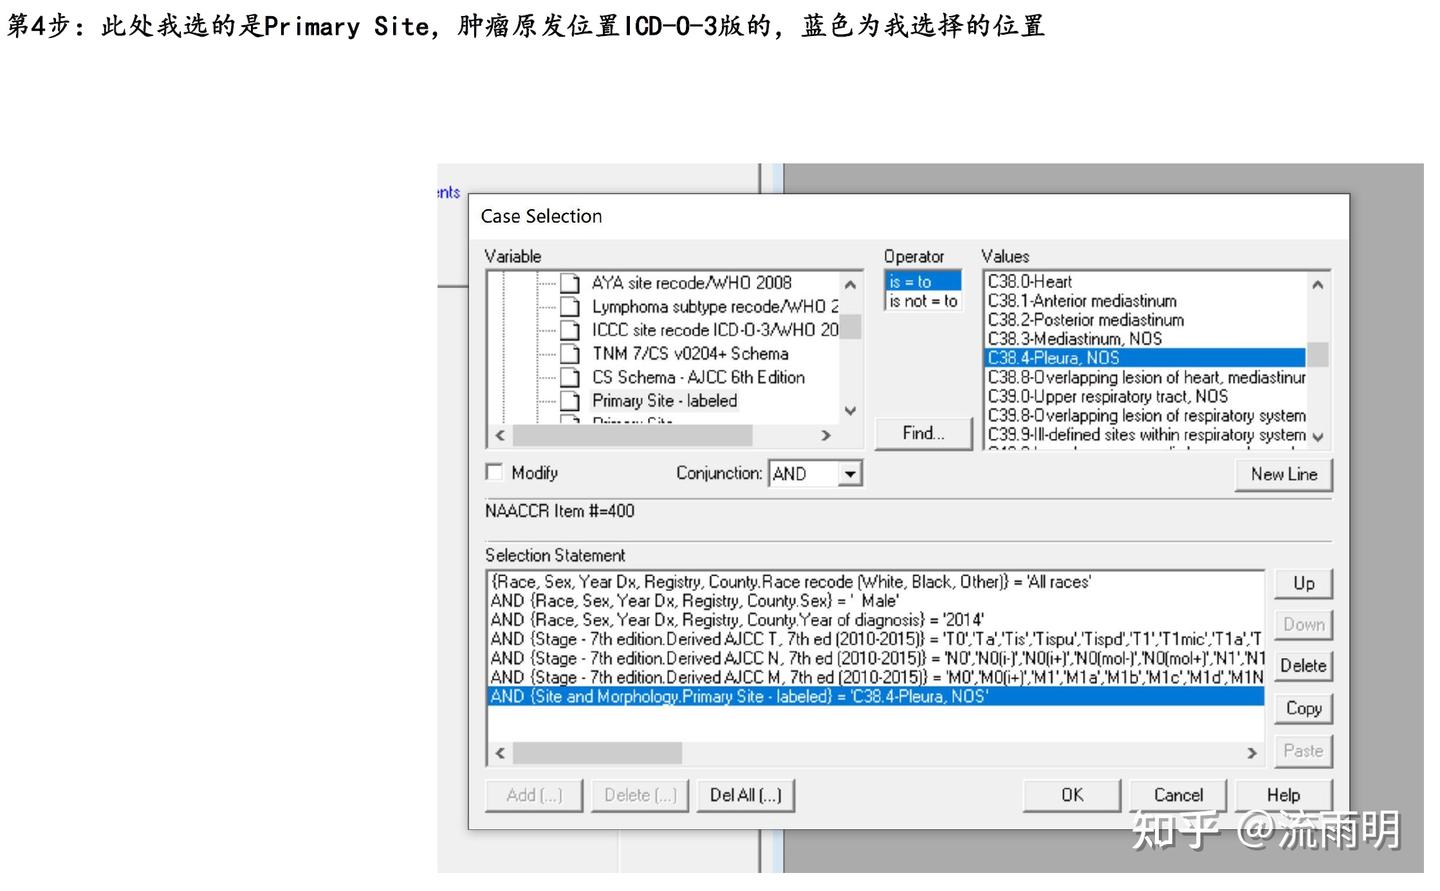Copy the highlighted selection statement
This screenshot has width=1440, height=891.
click(x=1303, y=707)
